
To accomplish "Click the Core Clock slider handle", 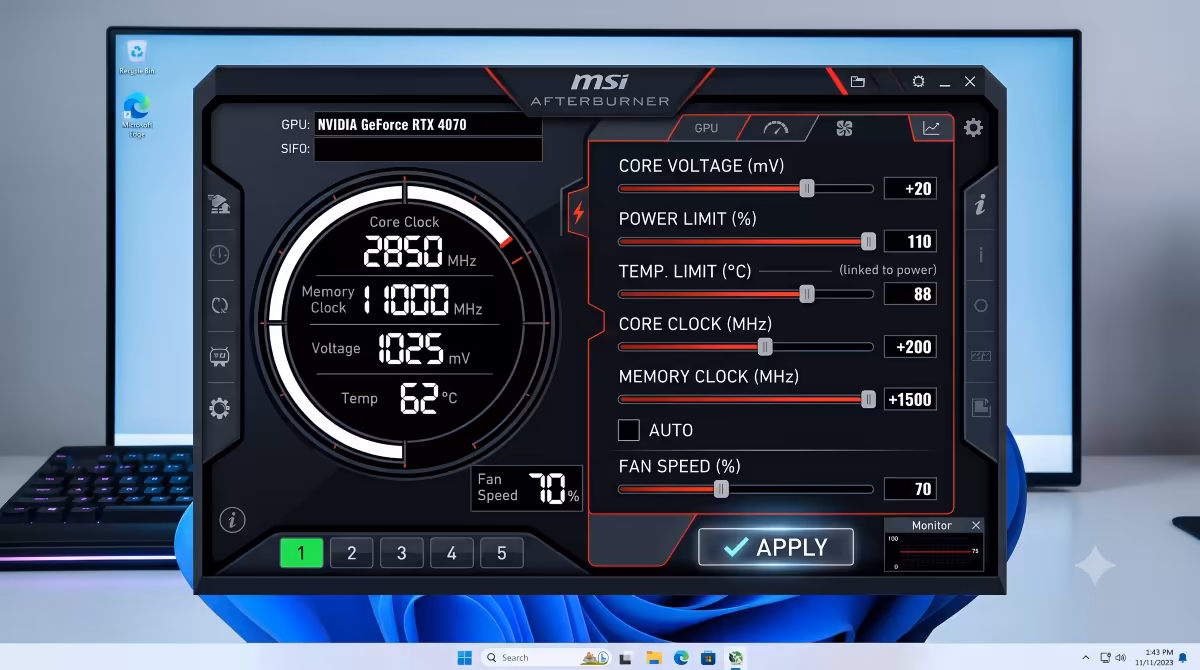I will (x=765, y=347).
